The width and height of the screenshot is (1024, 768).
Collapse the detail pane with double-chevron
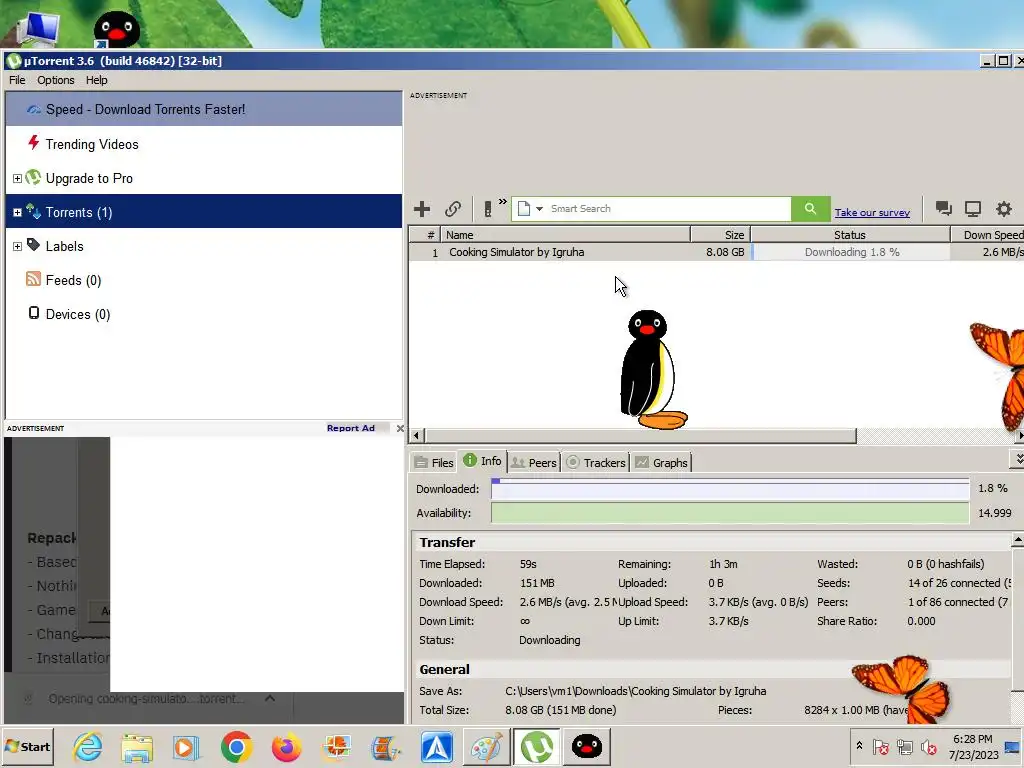pos(1017,459)
